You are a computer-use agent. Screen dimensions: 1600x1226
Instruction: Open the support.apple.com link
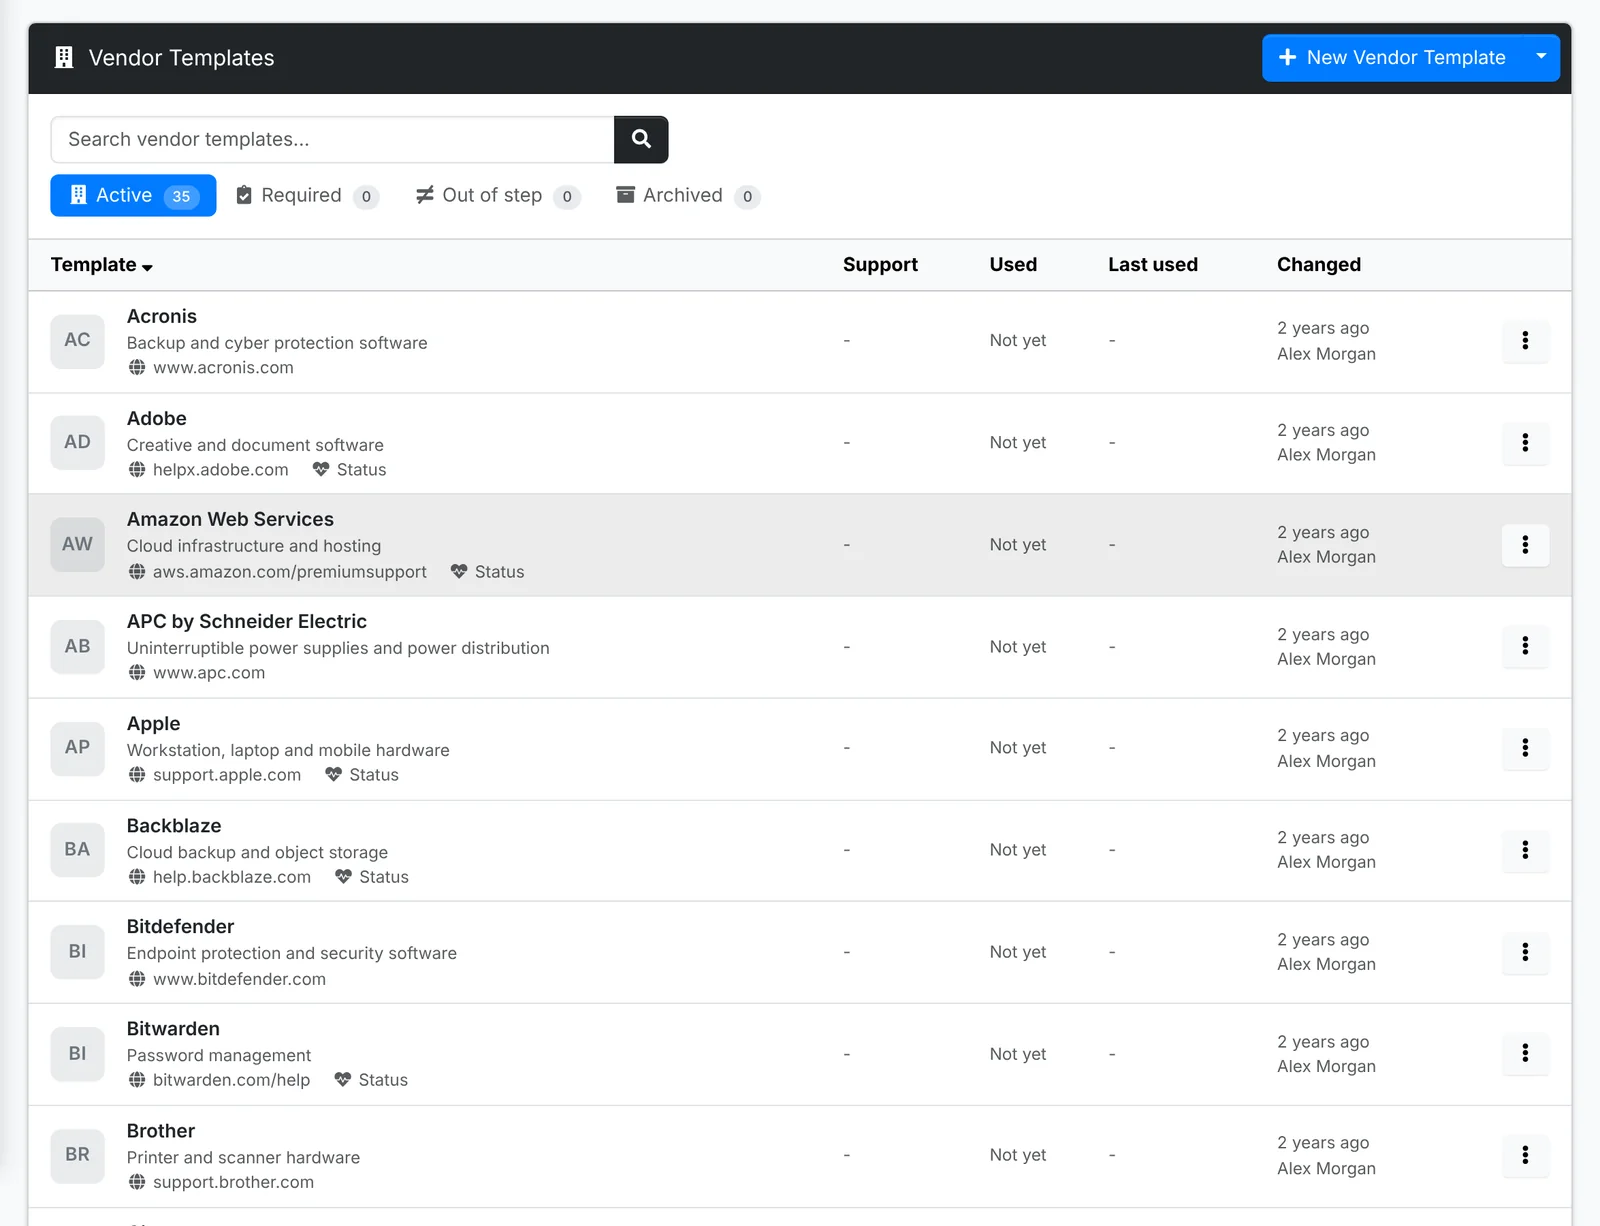215,775
